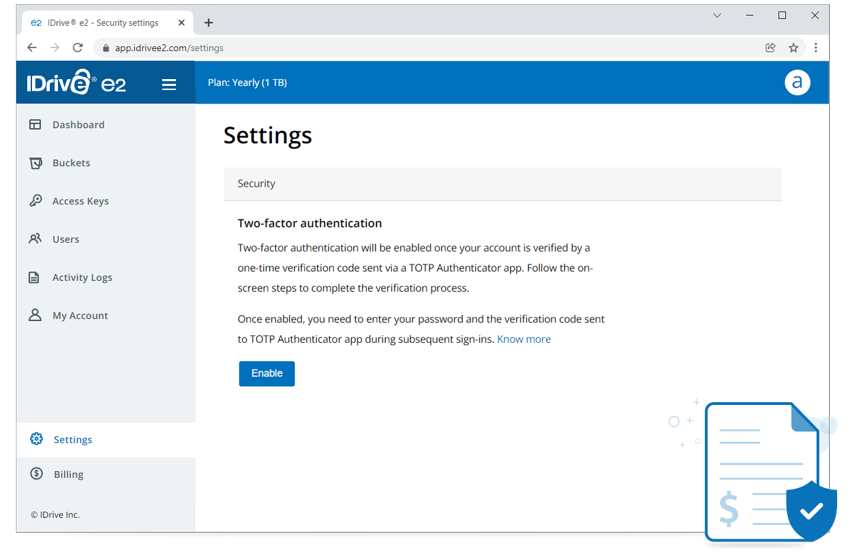The width and height of the screenshot is (850, 559).
Task: View site info lock icon
Action: pyautogui.click(x=106, y=48)
